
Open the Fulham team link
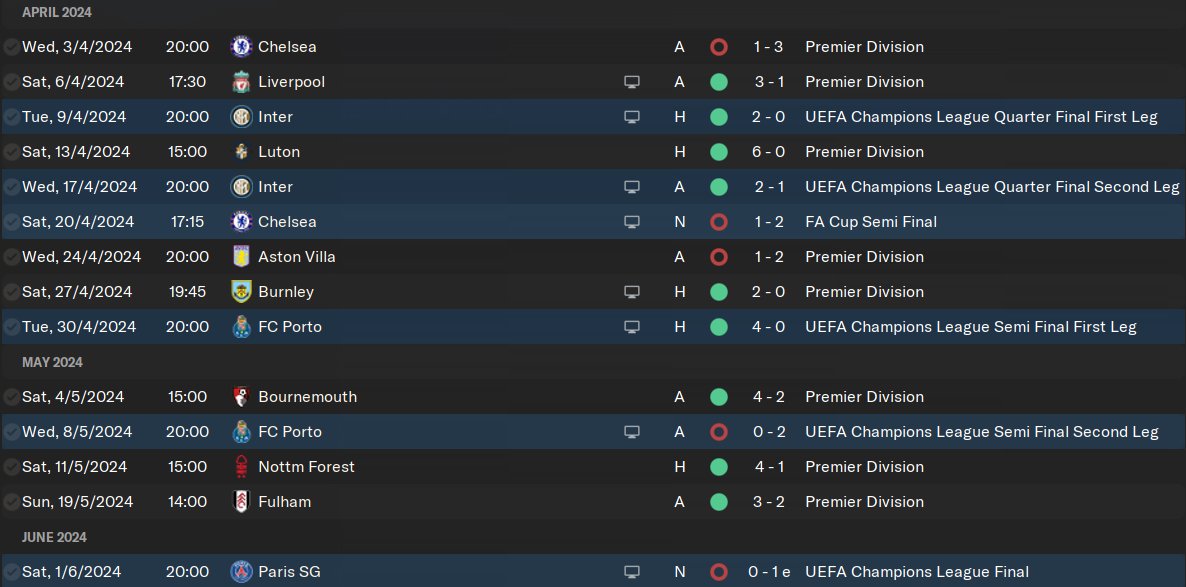point(284,502)
